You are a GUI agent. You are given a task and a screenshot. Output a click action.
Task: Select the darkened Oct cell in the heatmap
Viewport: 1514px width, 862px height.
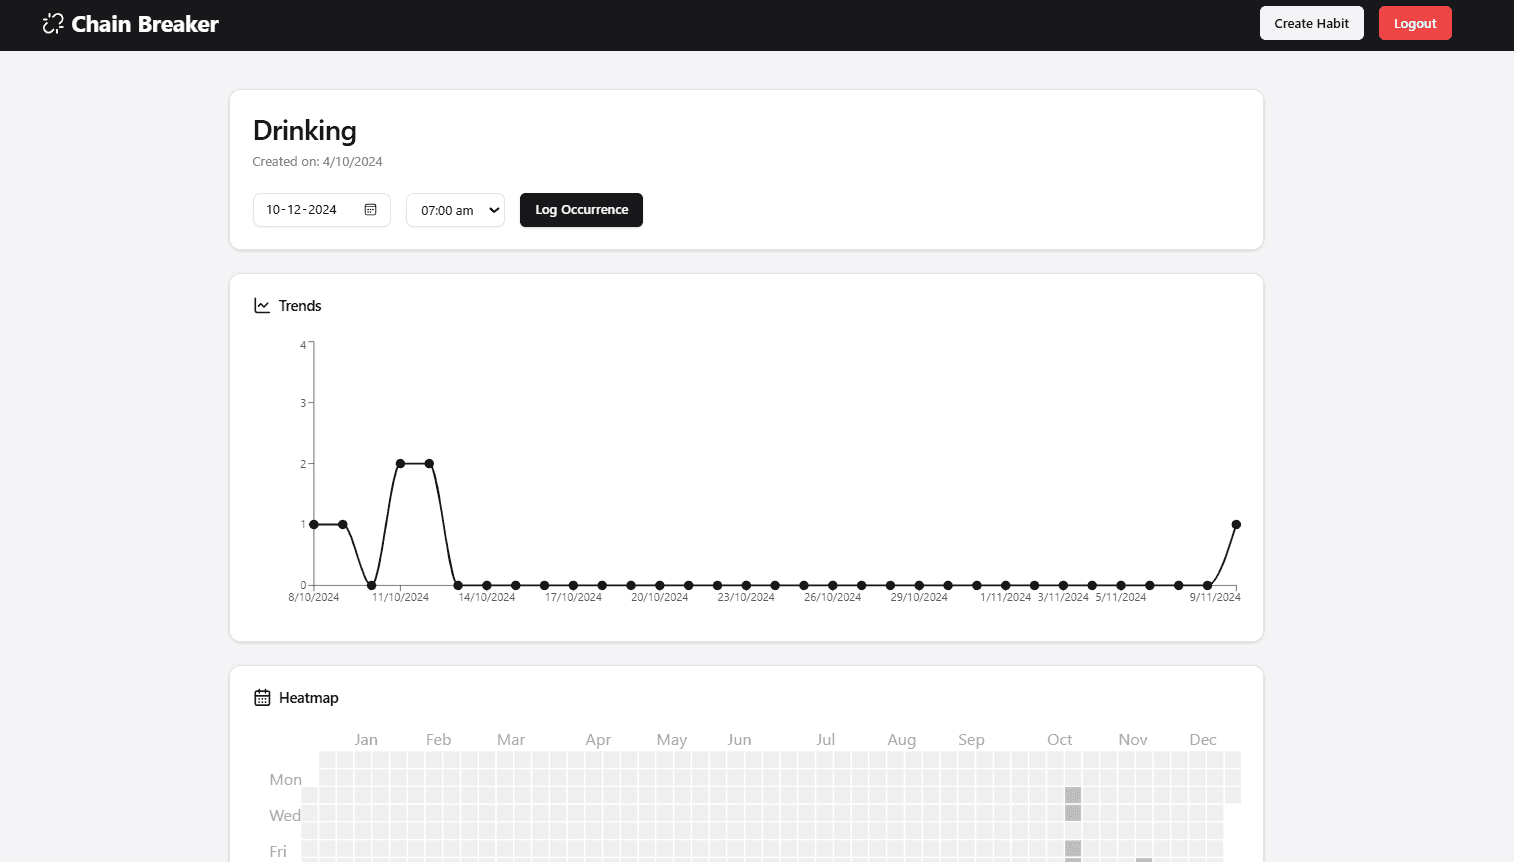click(x=1073, y=796)
